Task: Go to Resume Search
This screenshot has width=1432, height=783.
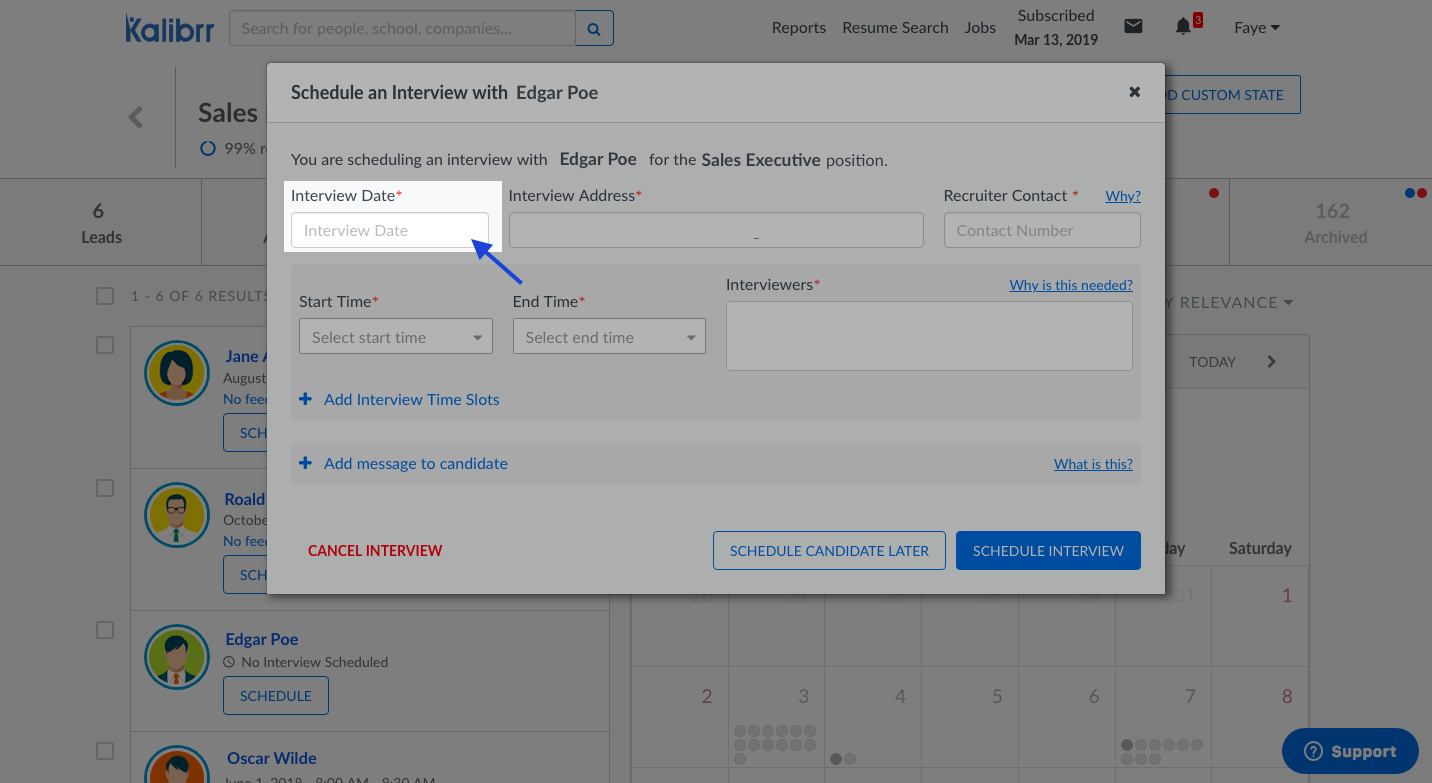Action: 895,28
